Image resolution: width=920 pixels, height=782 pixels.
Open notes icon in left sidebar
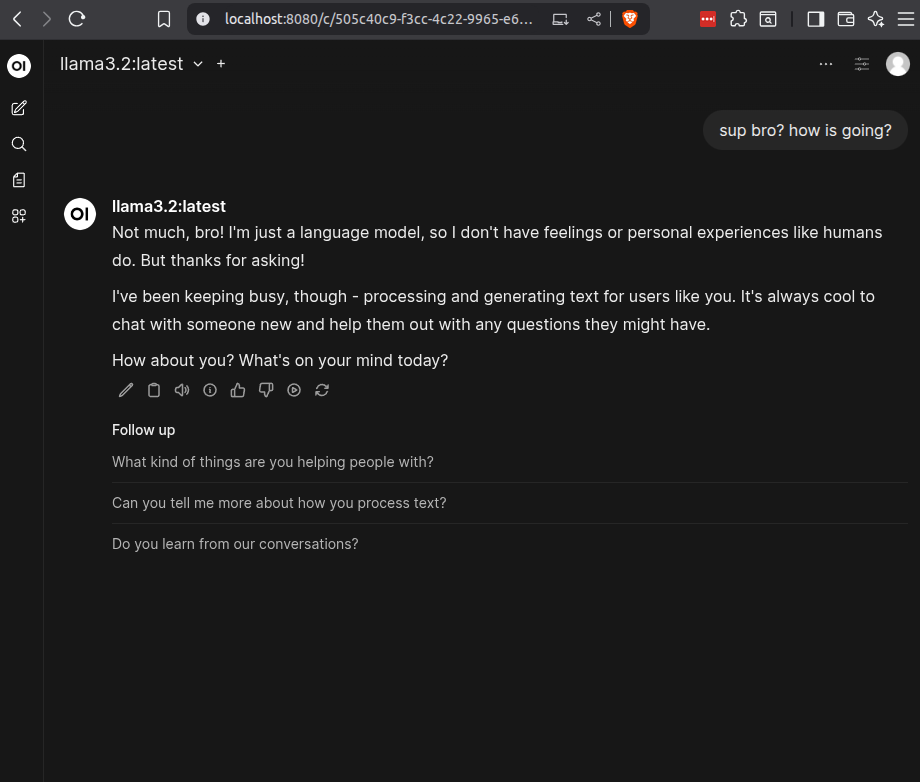19,180
